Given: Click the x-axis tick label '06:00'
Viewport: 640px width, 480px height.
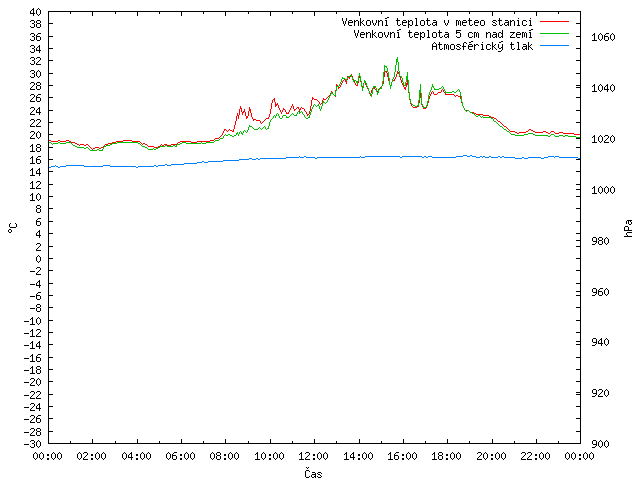Looking at the screenshot, I should 180,456.
